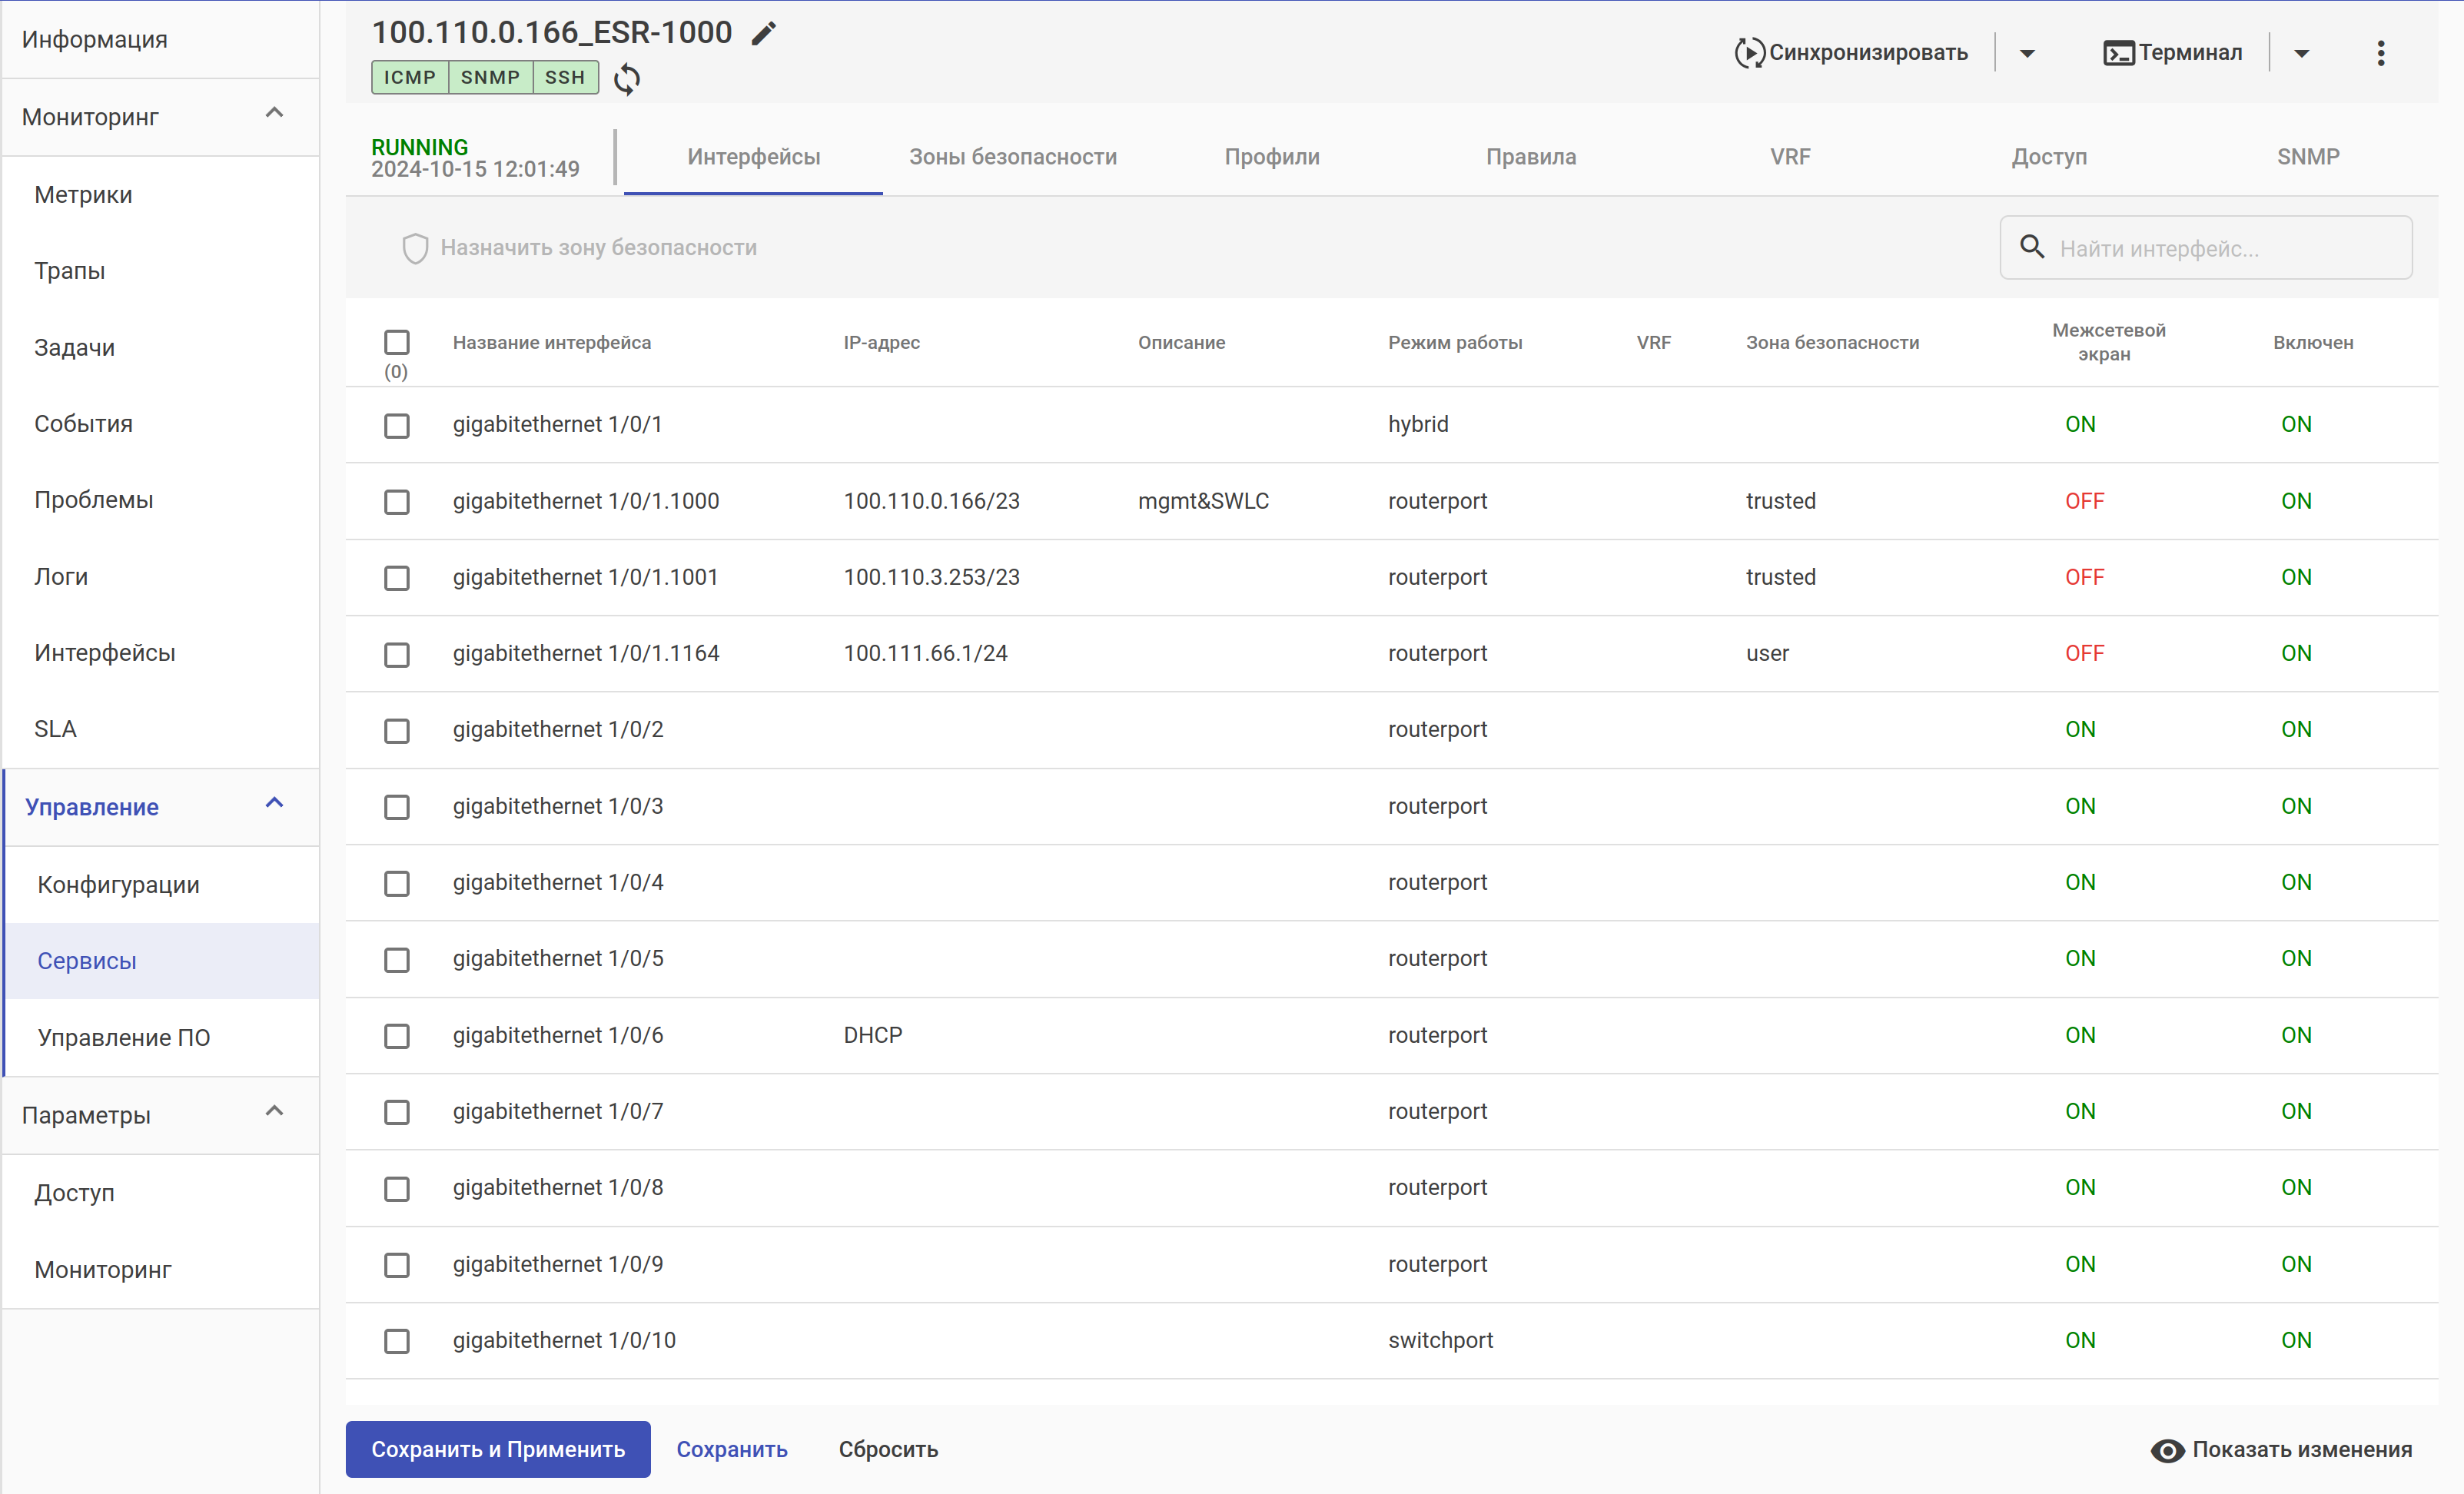Toggle firewall OFF status for gigabitethernet 1/0/1.1164
The height and width of the screenshot is (1494, 2464).
tap(2084, 654)
